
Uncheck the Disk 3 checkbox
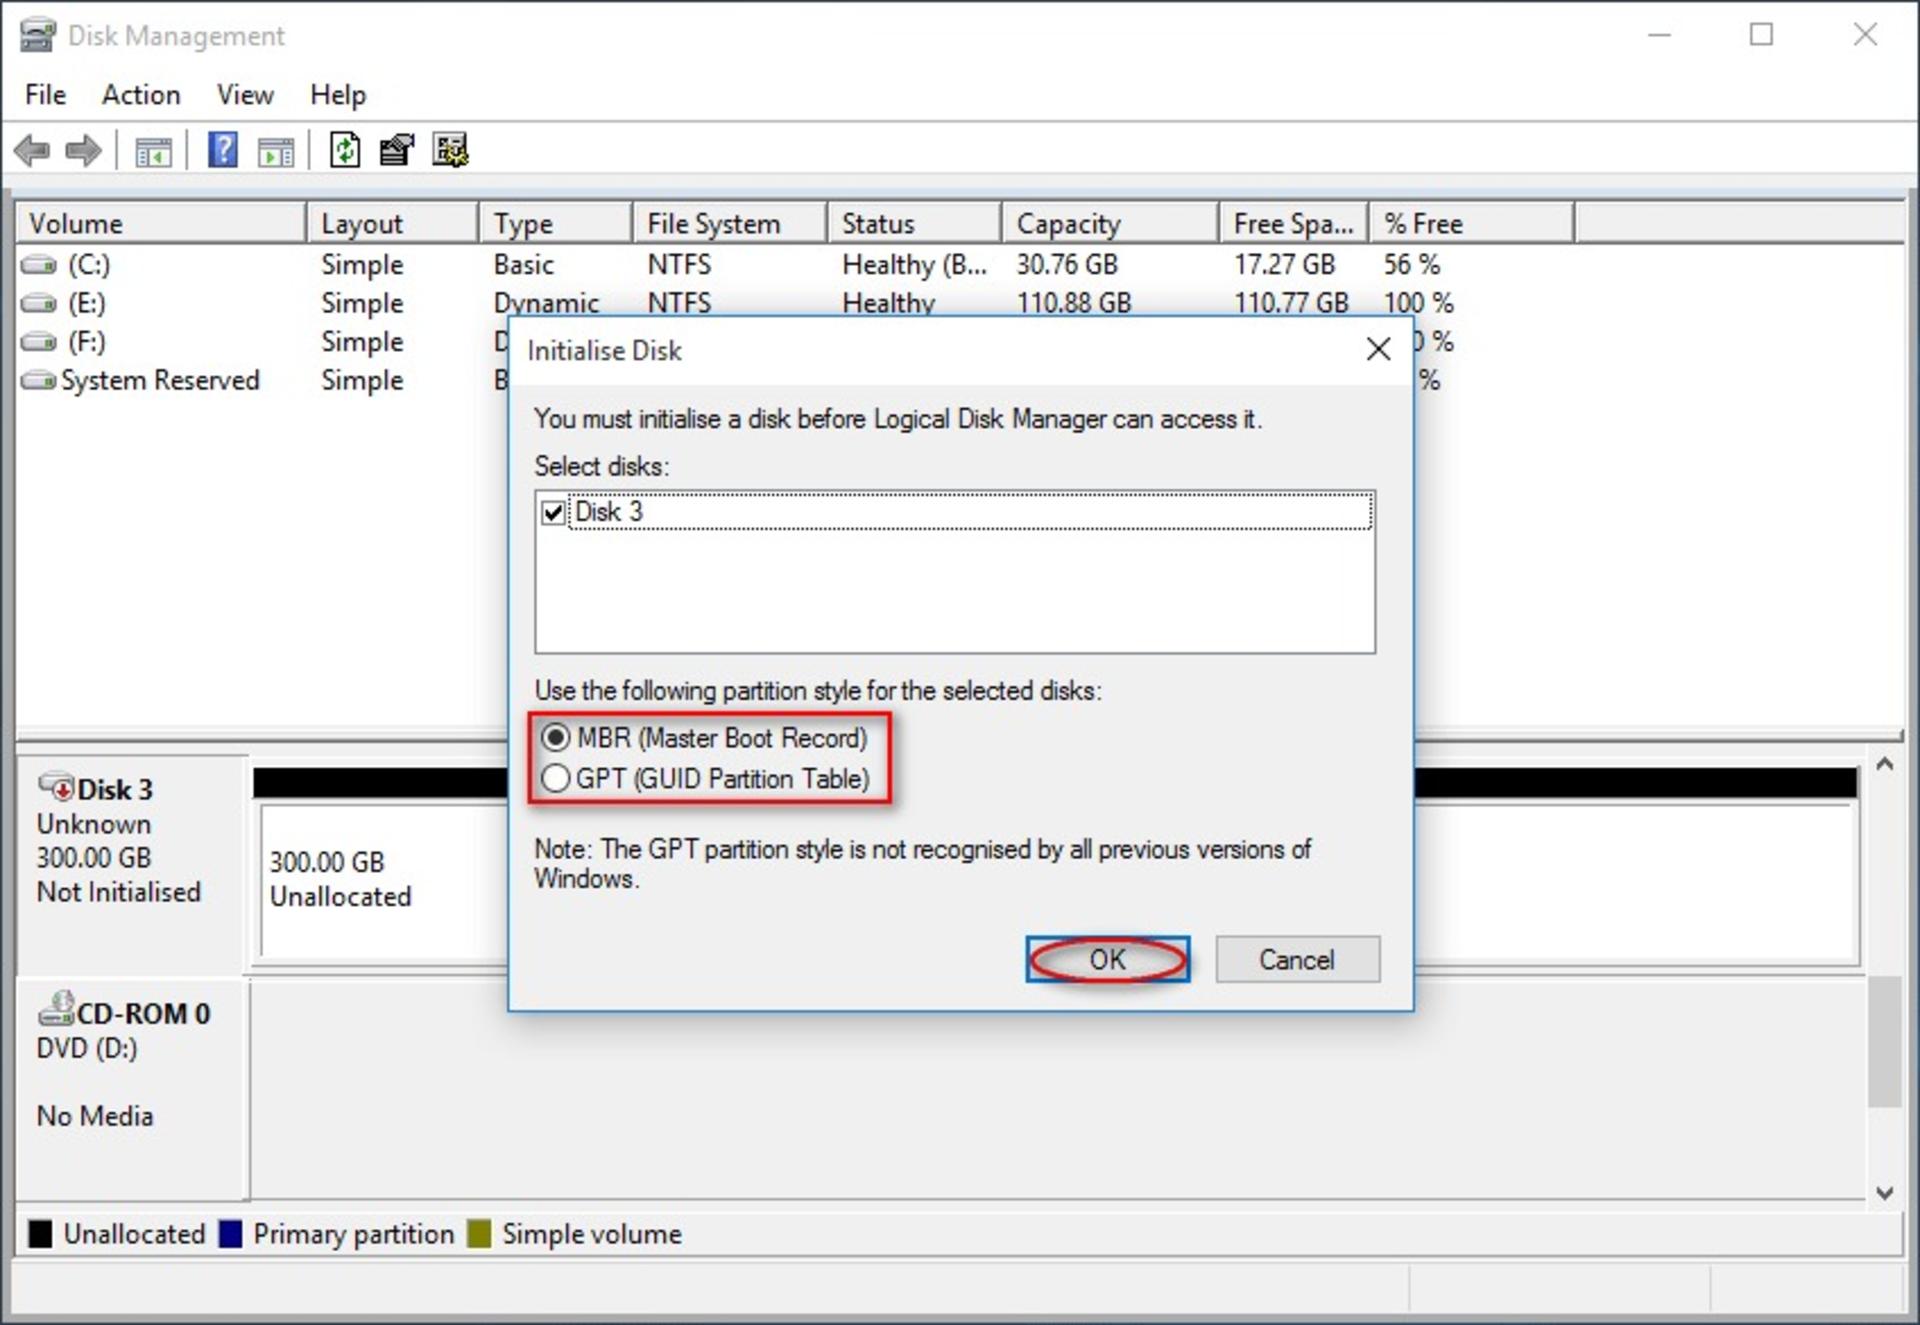552,513
